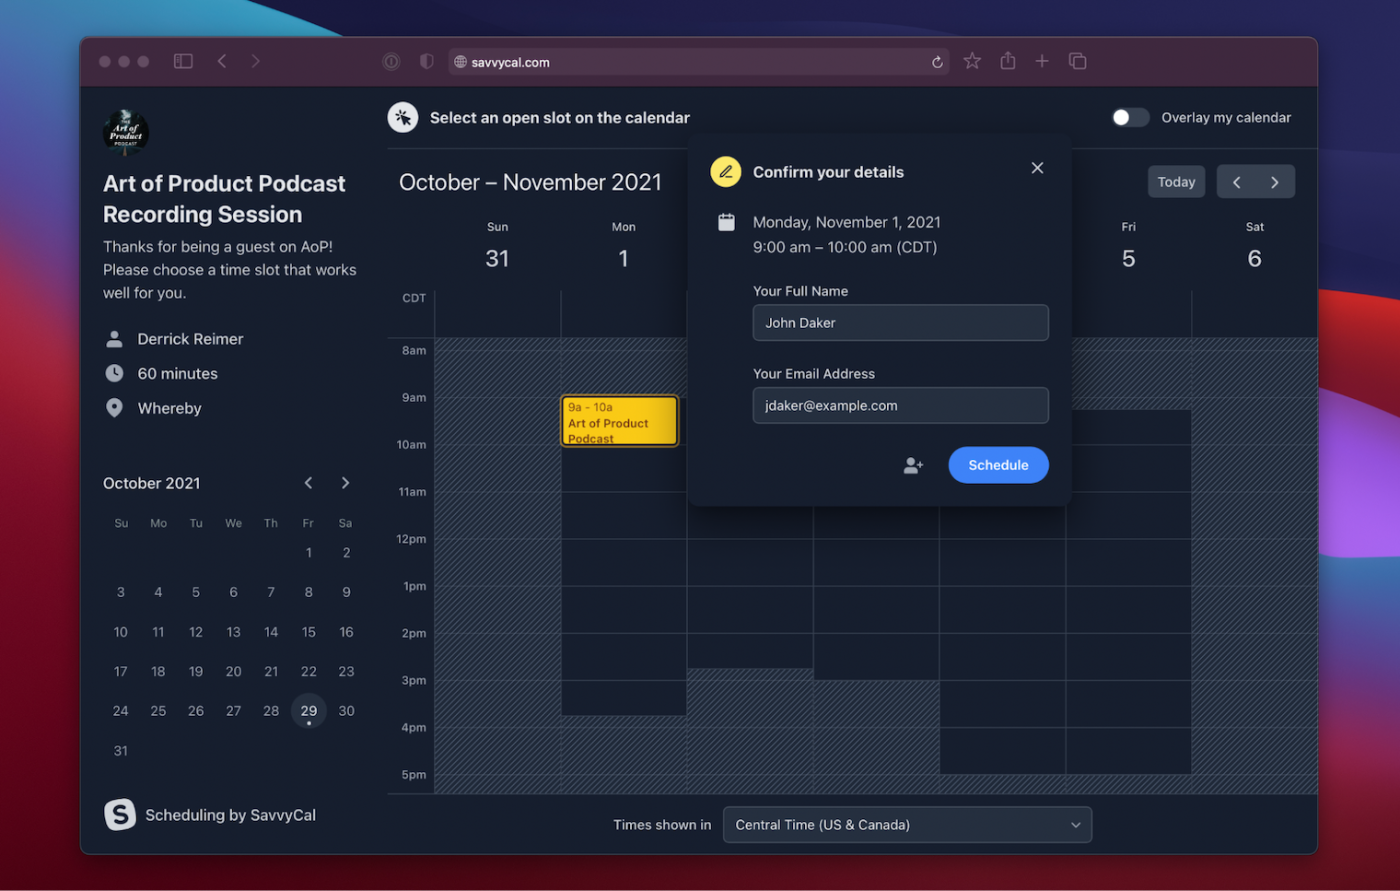This screenshot has width=1400, height=891.
Task: Close the Confirm your details popup
Action: (1037, 168)
